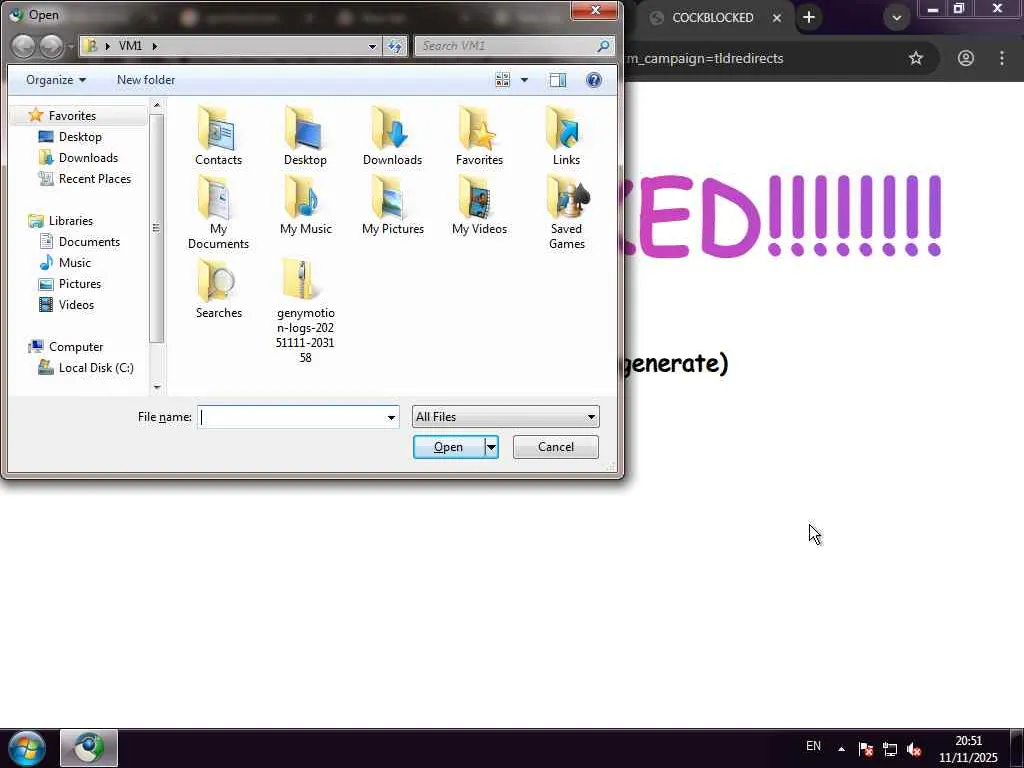Change view using the views icon
Screen dimensions: 1024x768
click(x=502, y=80)
